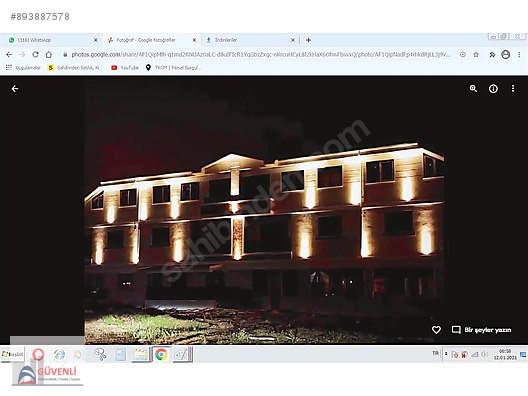The image size is (528, 396).
Task: Go back with the Google Photos arrow
Action: pyautogui.click(x=15, y=89)
